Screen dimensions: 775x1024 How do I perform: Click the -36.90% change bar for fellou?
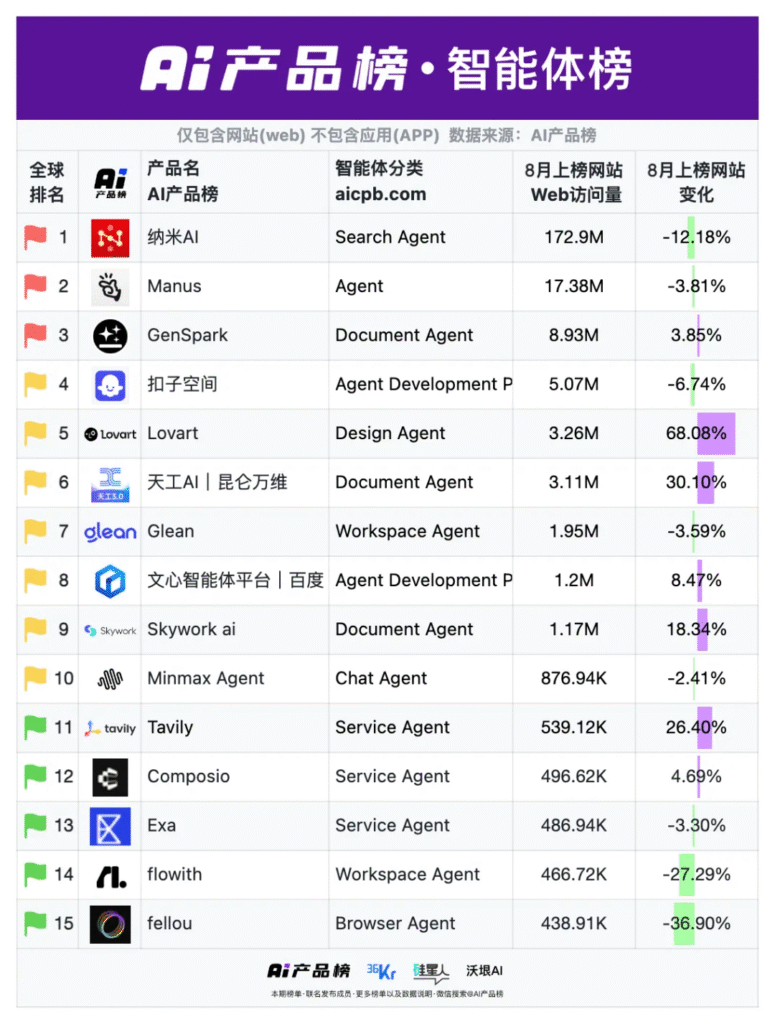pos(684,923)
